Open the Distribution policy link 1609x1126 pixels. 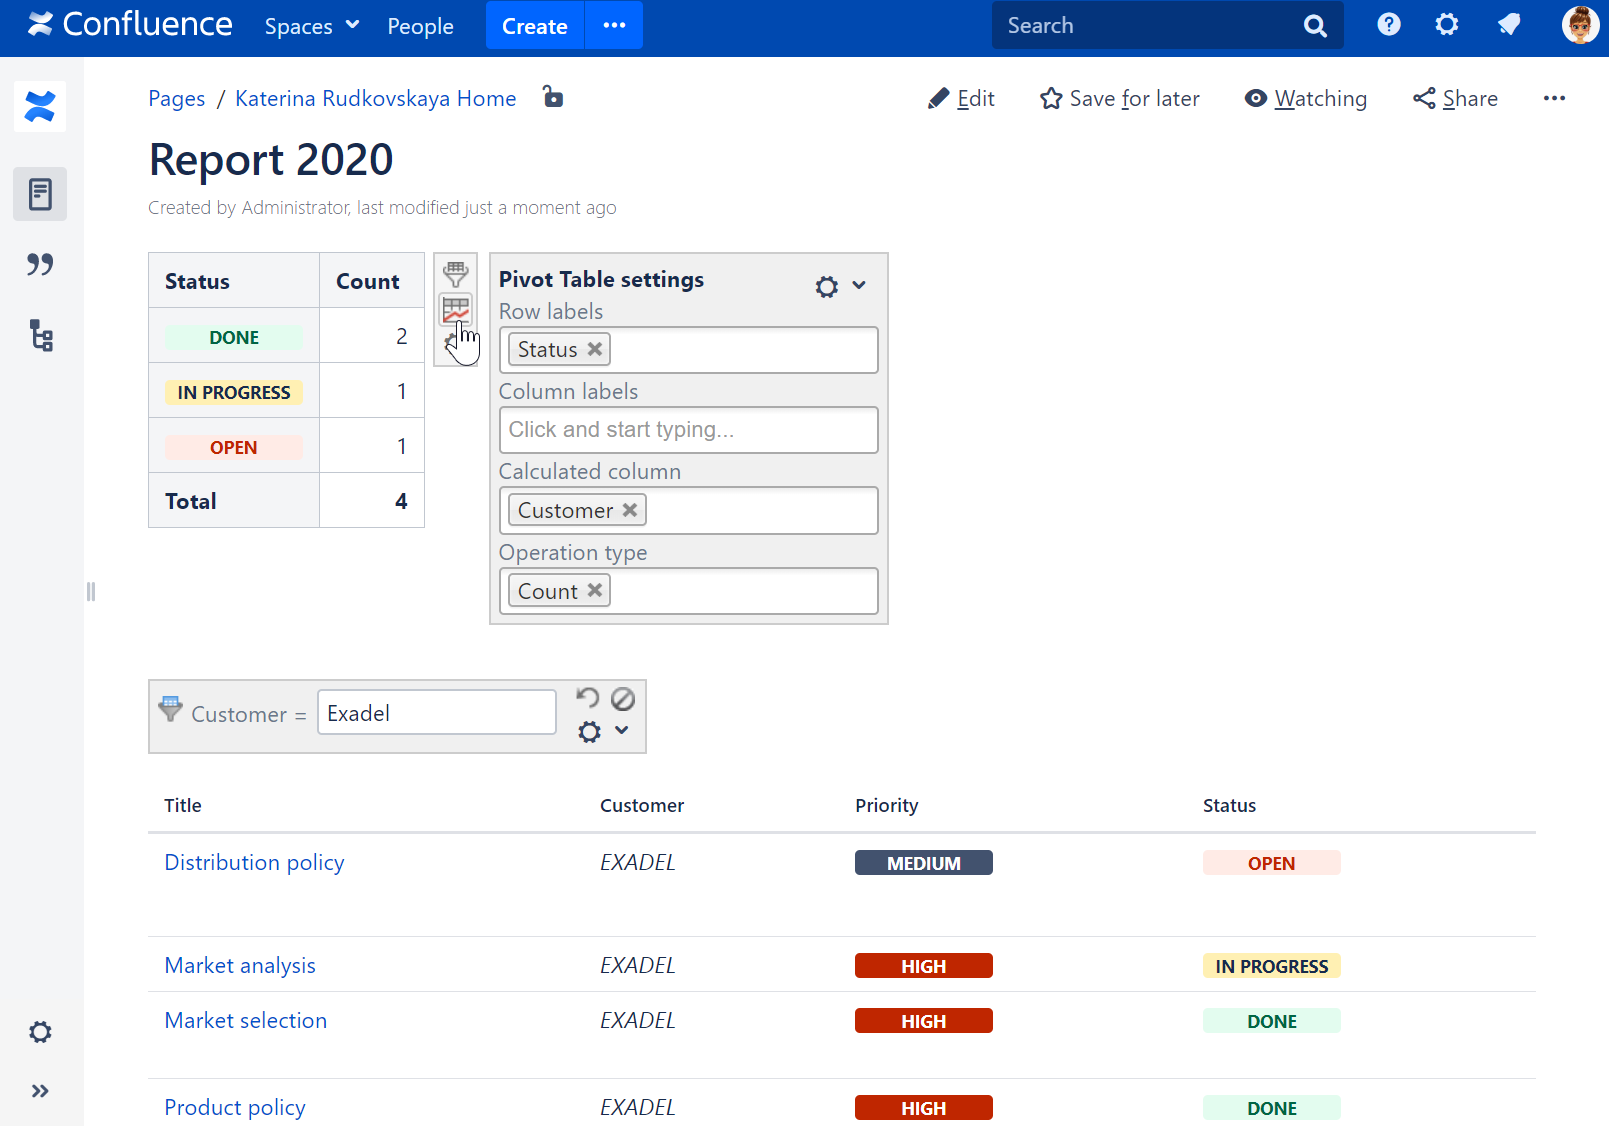(x=254, y=862)
